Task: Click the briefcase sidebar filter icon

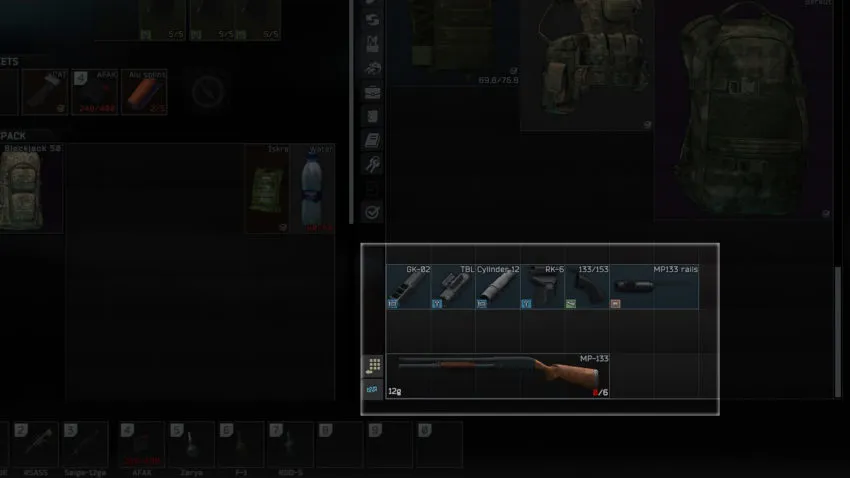Action: pyautogui.click(x=372, y=92)
